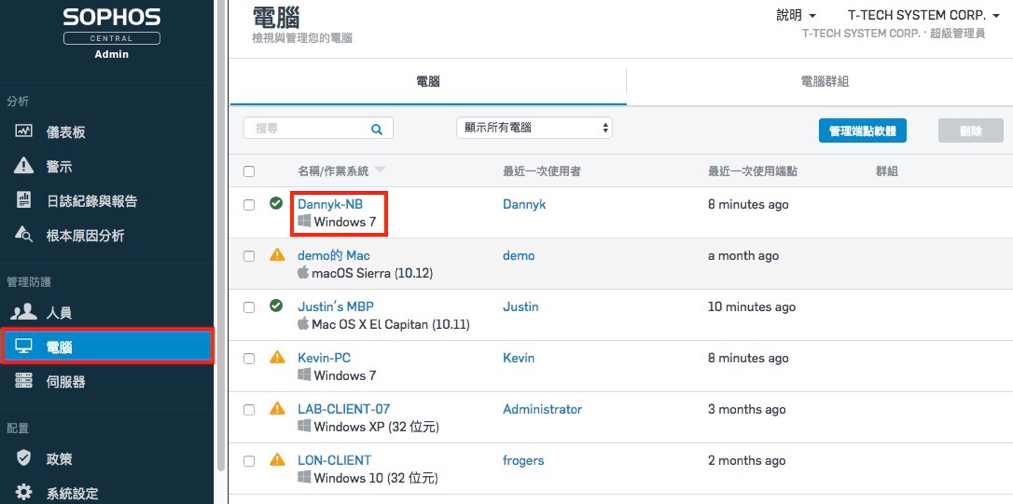
Task: Open user link frogers
Action: 523,460
